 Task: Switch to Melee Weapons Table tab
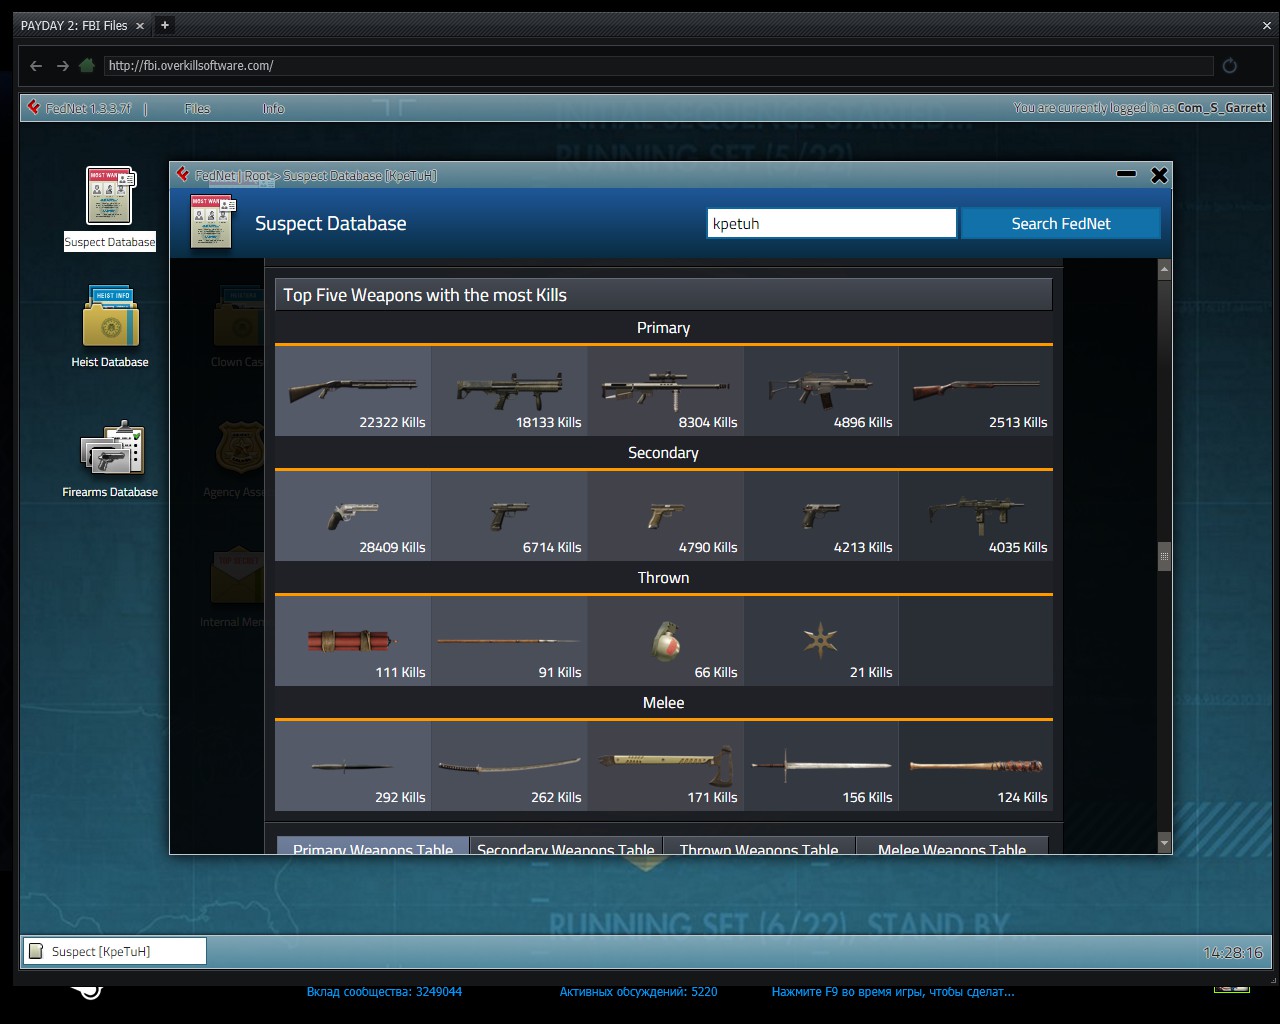[952, 846]
